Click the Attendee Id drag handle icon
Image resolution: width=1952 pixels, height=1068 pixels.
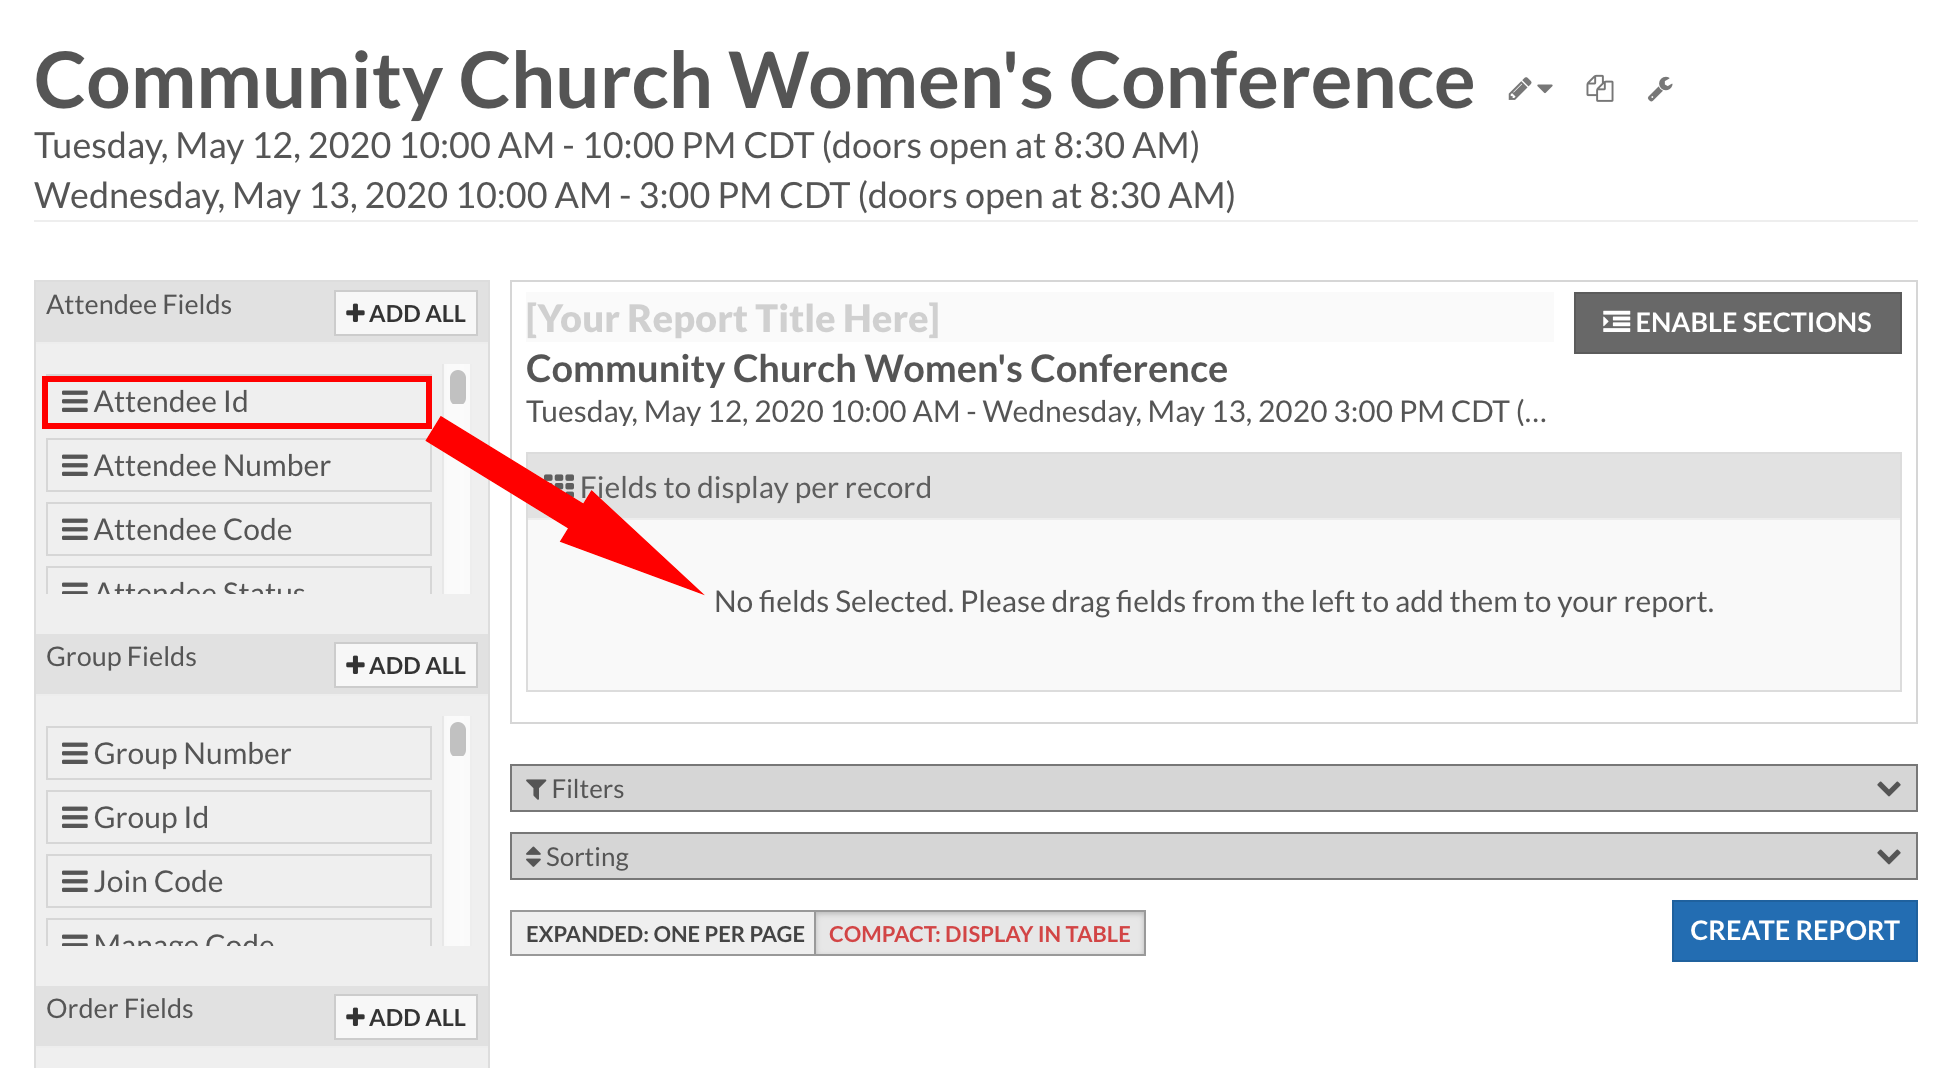(75, 402)
